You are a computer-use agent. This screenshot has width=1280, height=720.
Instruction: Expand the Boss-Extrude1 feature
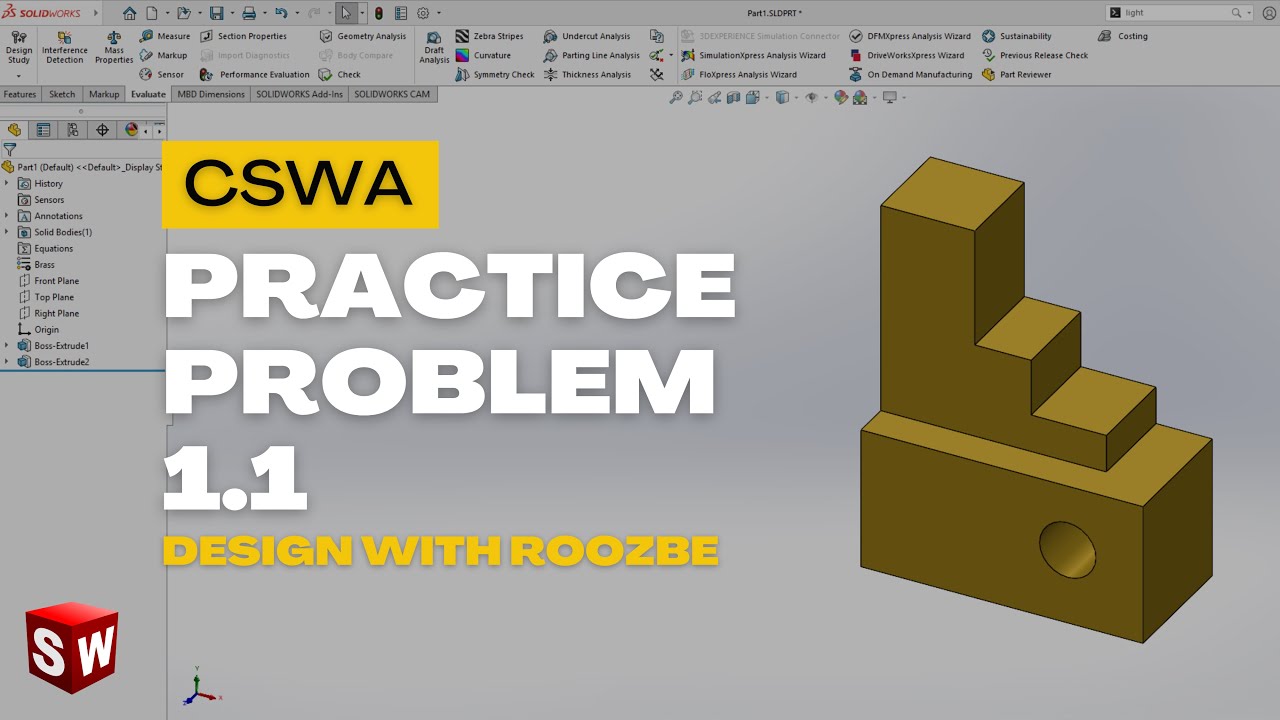click(x=7, y=346)
